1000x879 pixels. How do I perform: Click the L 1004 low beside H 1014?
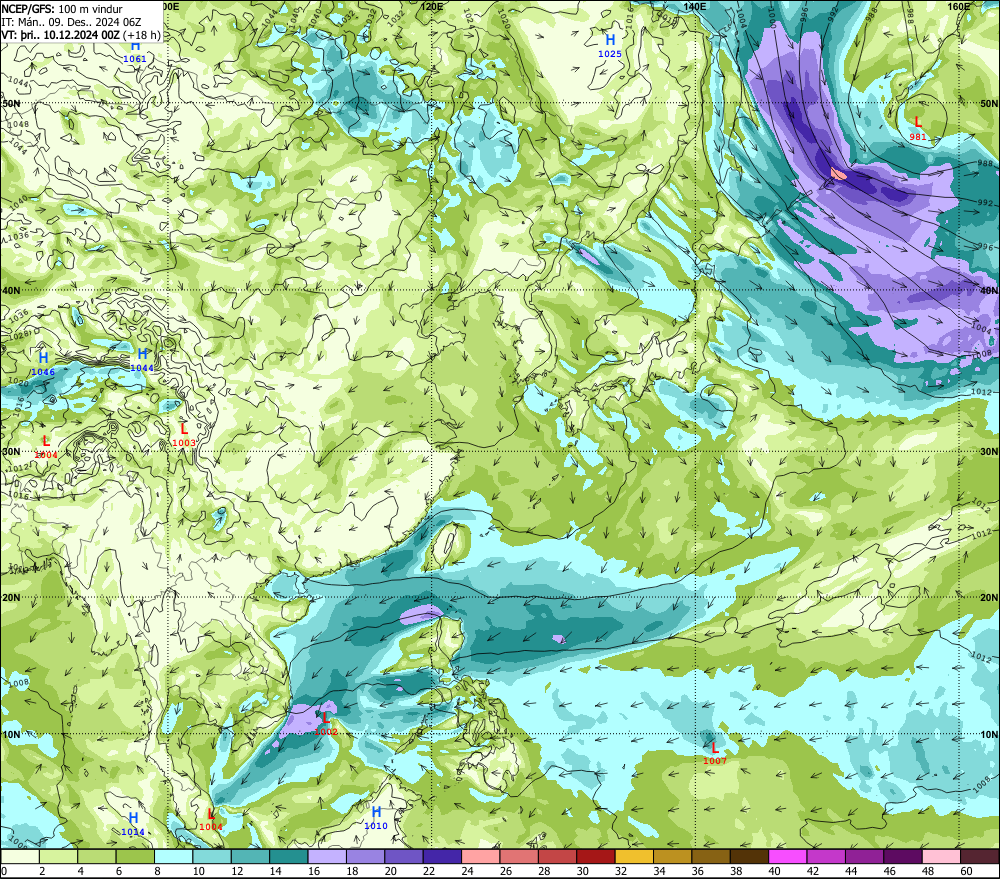click(x=211, y=820)
